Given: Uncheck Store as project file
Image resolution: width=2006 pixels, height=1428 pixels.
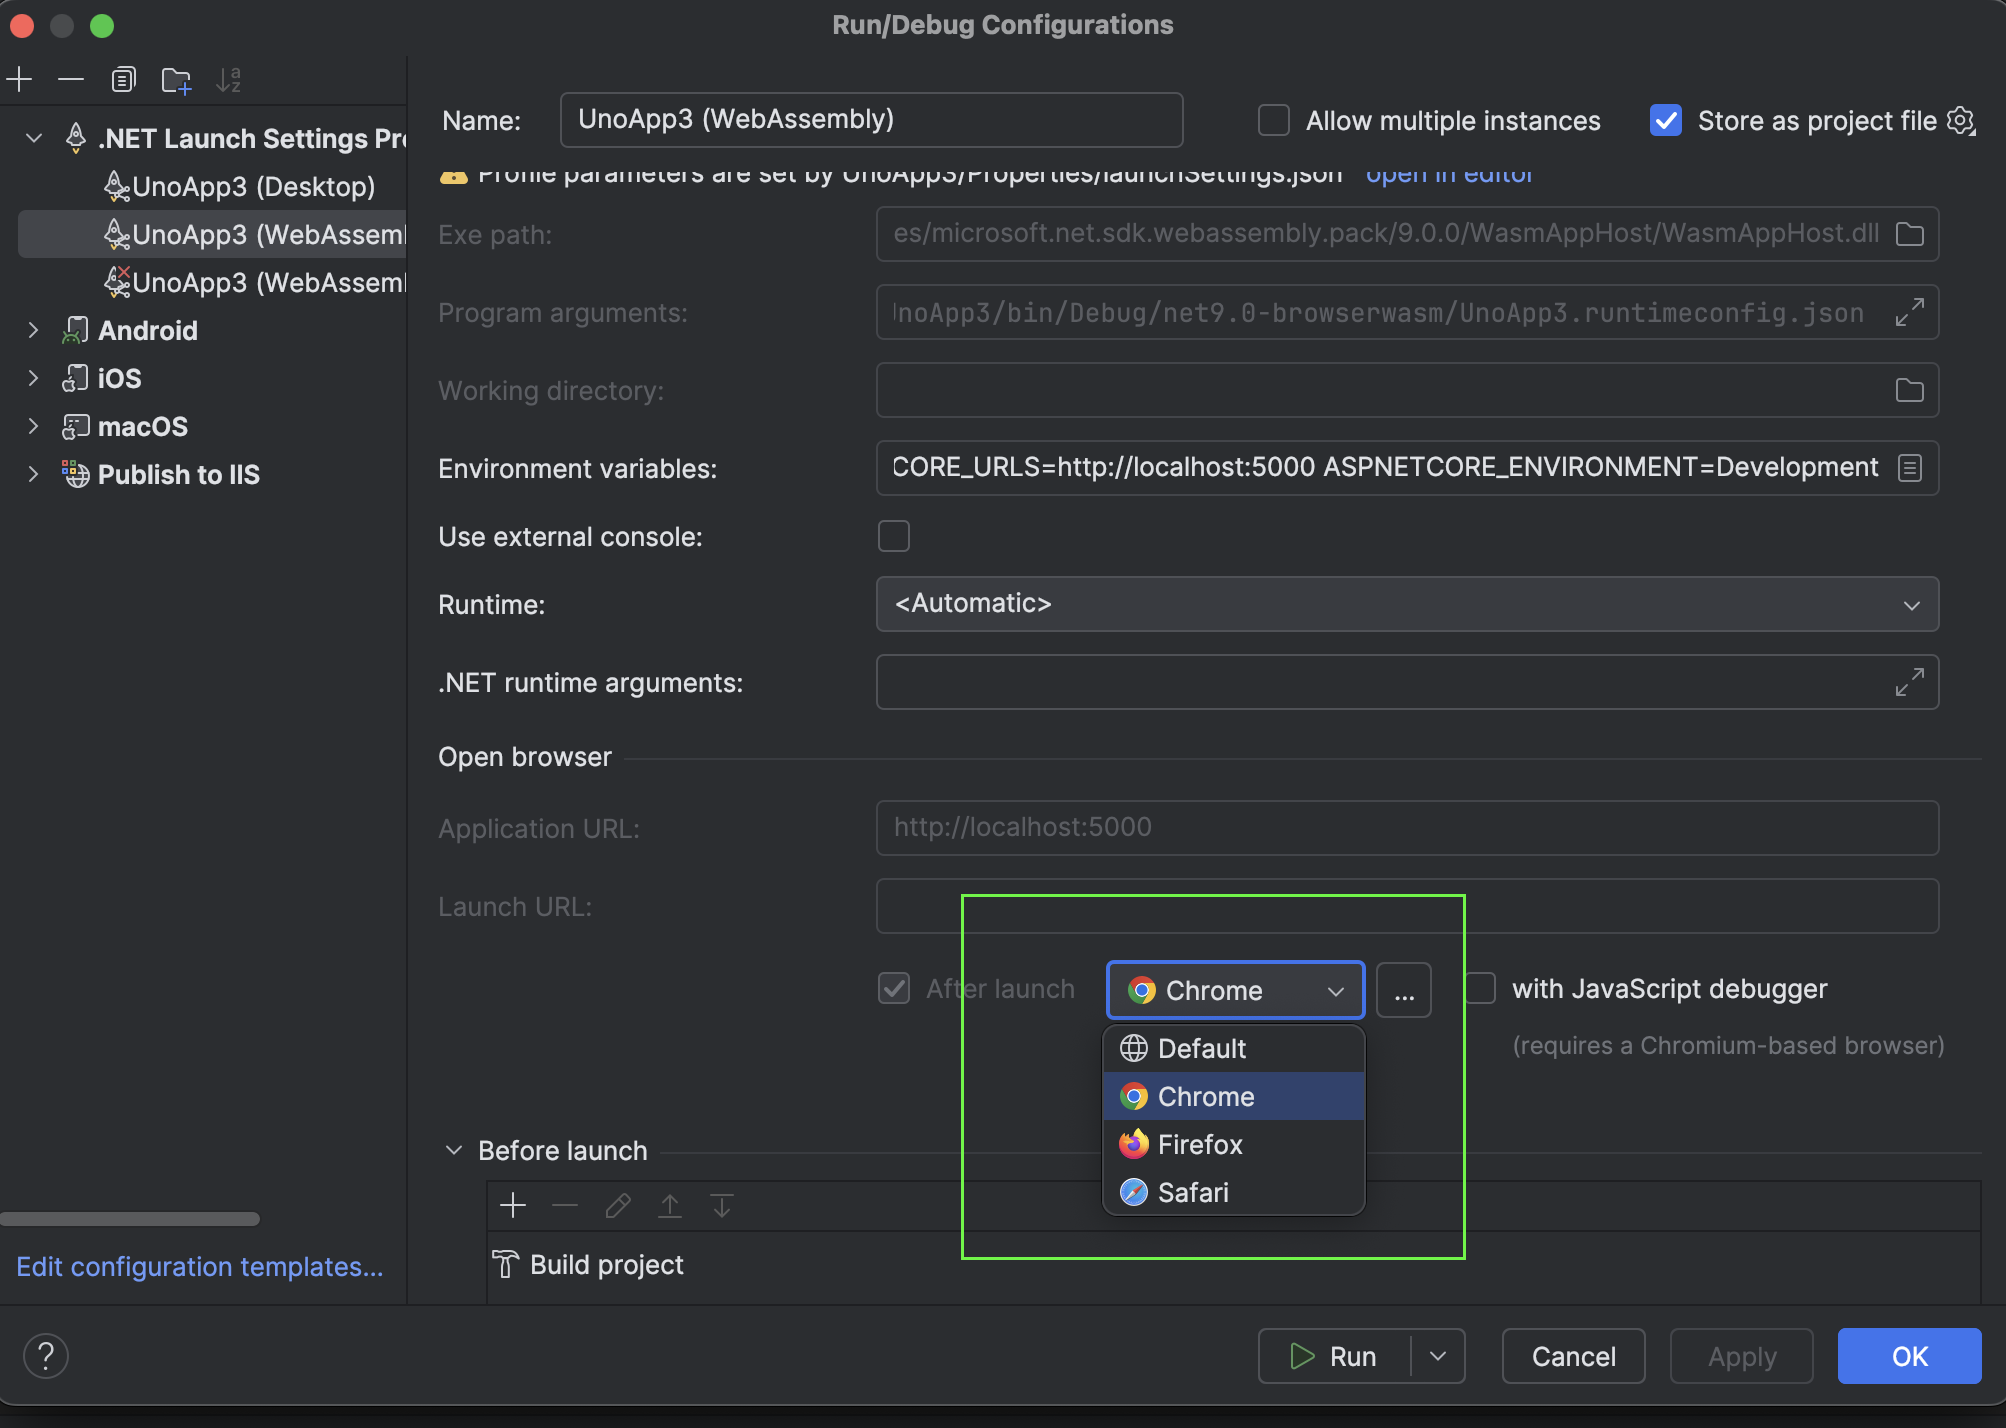Looking at the screenshot, I should (x=1665, y=120).
